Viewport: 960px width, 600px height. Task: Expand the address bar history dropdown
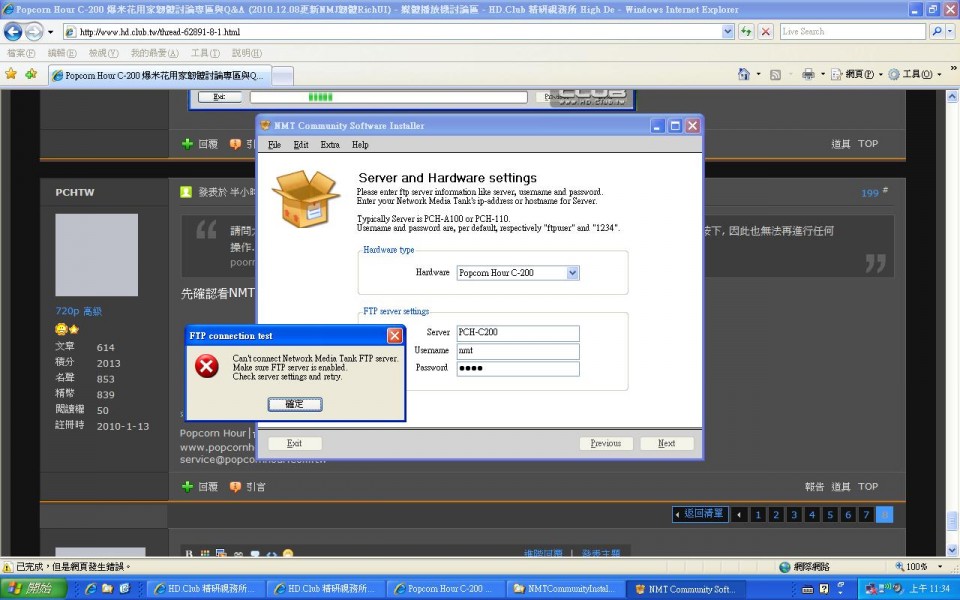pyautogui.click(x=727, y=32)
